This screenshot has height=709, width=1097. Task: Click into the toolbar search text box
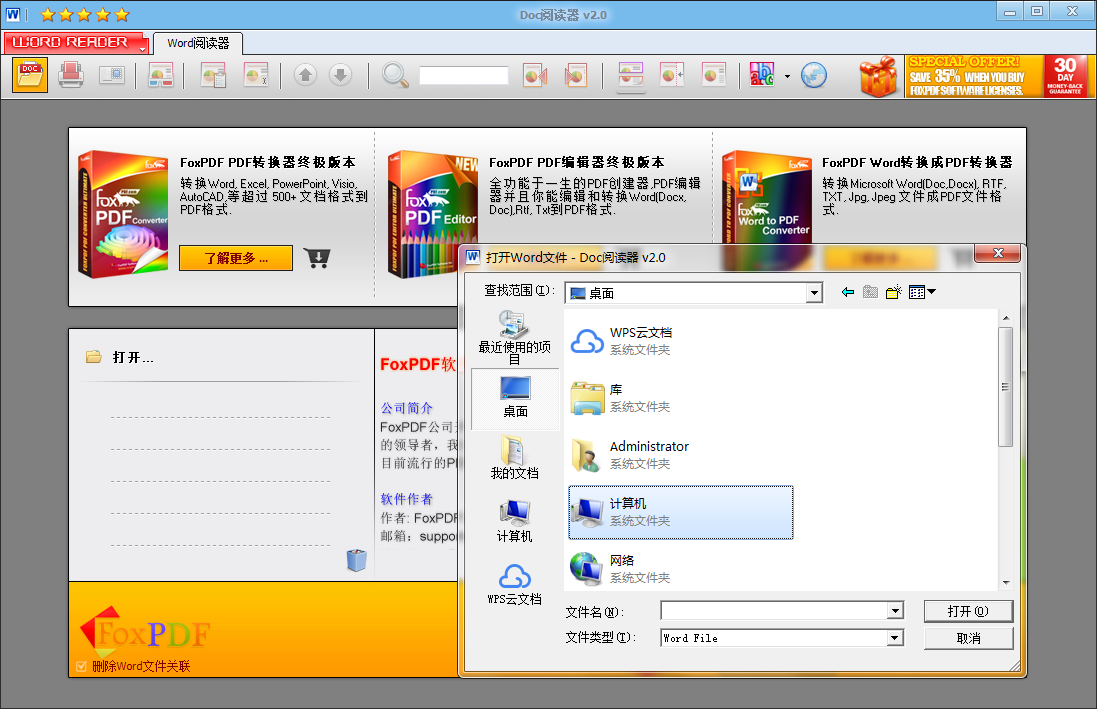coord(464,76)
